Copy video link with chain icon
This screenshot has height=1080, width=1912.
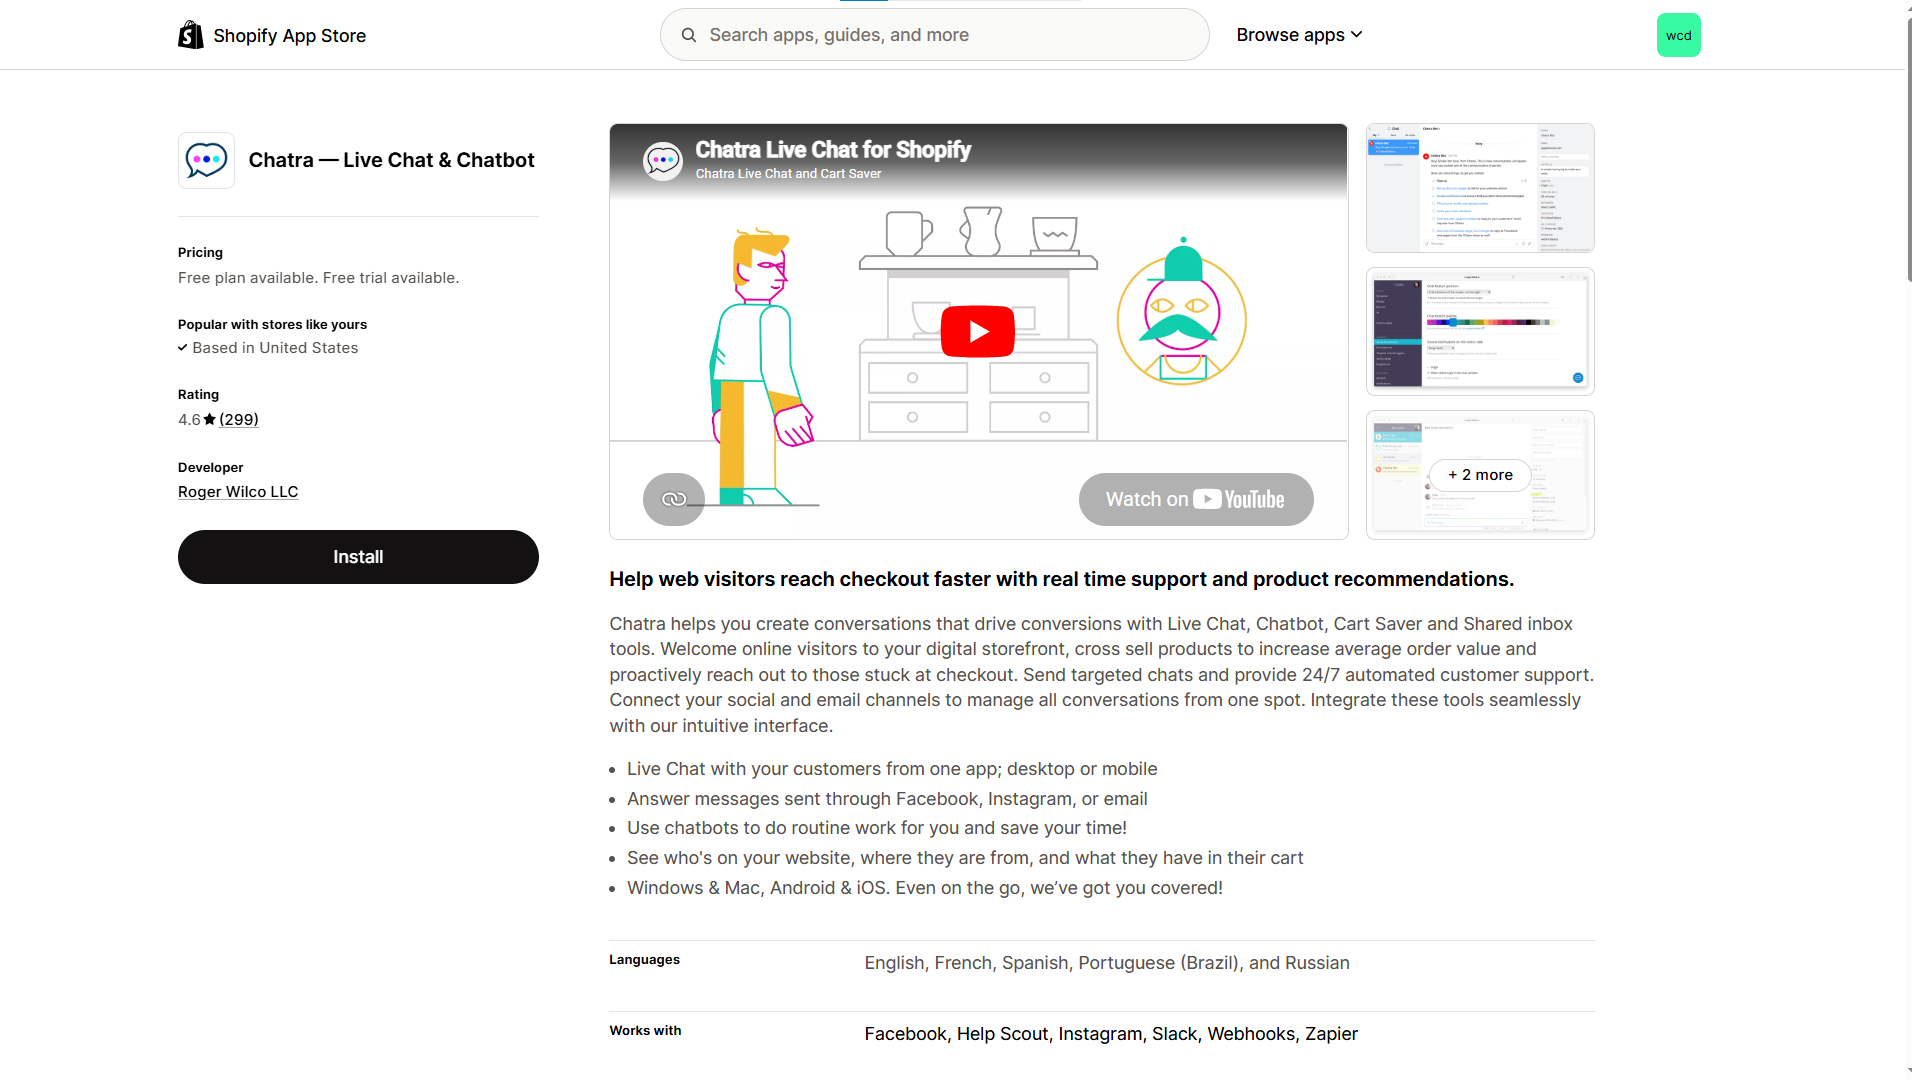tap(674, 499)
